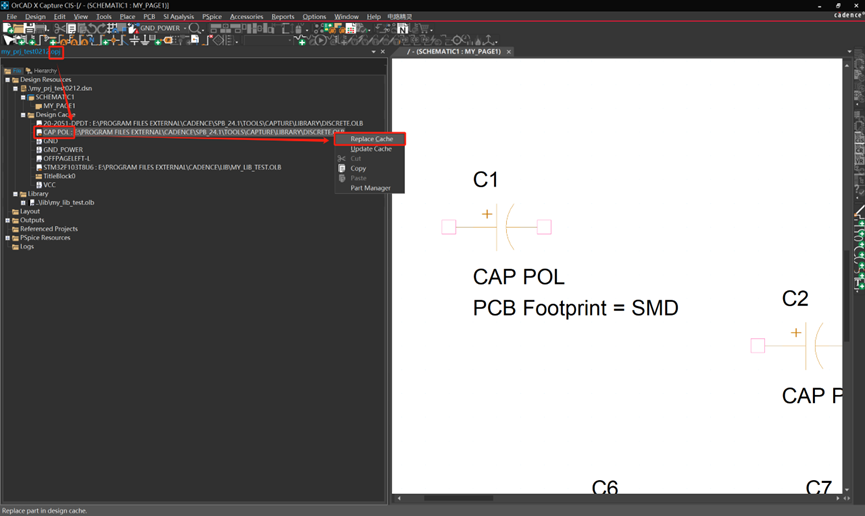Click the shopping cart toolbar icon
This screenshot has height=516, width=865.
(x=424, y=28)
